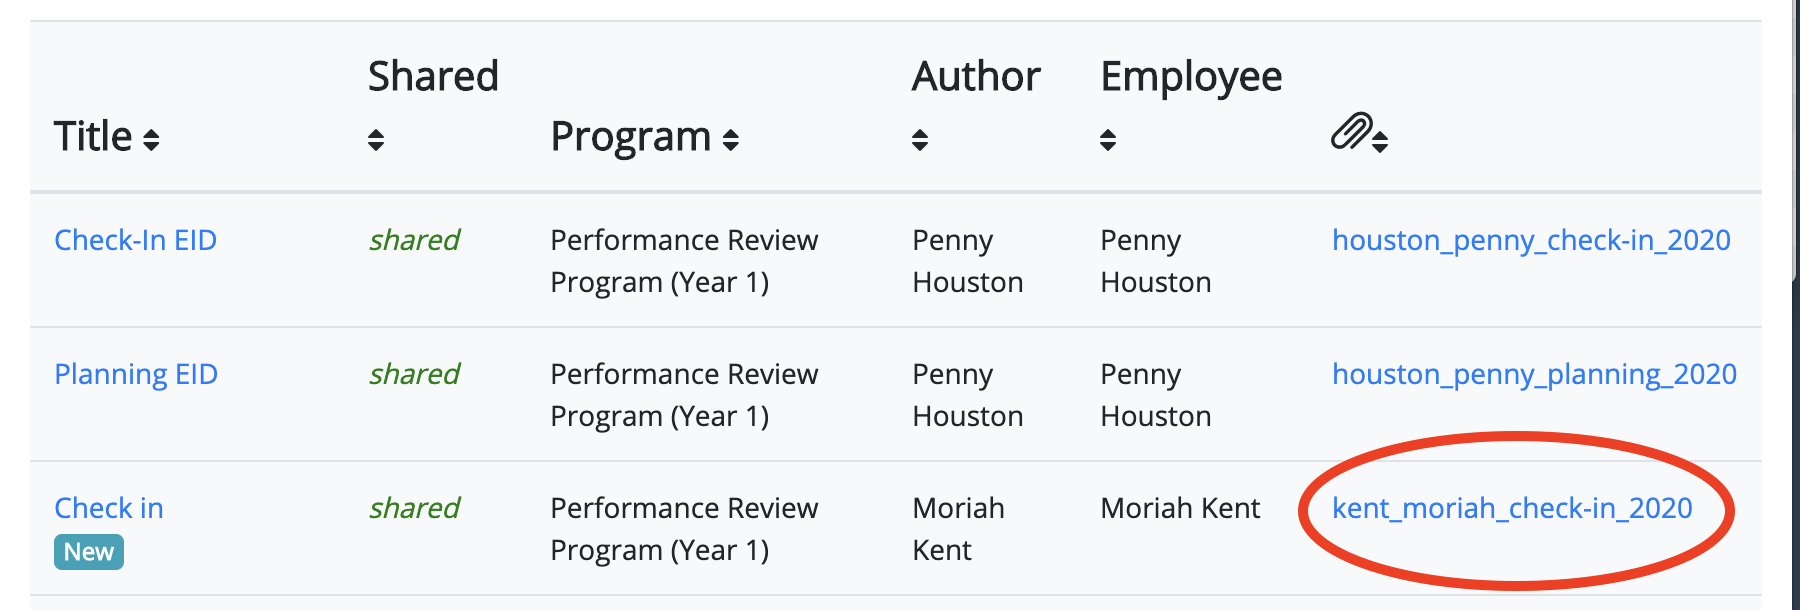Click the Employee column header text
The height and width of the screenshot is (610, 1800).
pyautogui.click(x=1191, y=77)
